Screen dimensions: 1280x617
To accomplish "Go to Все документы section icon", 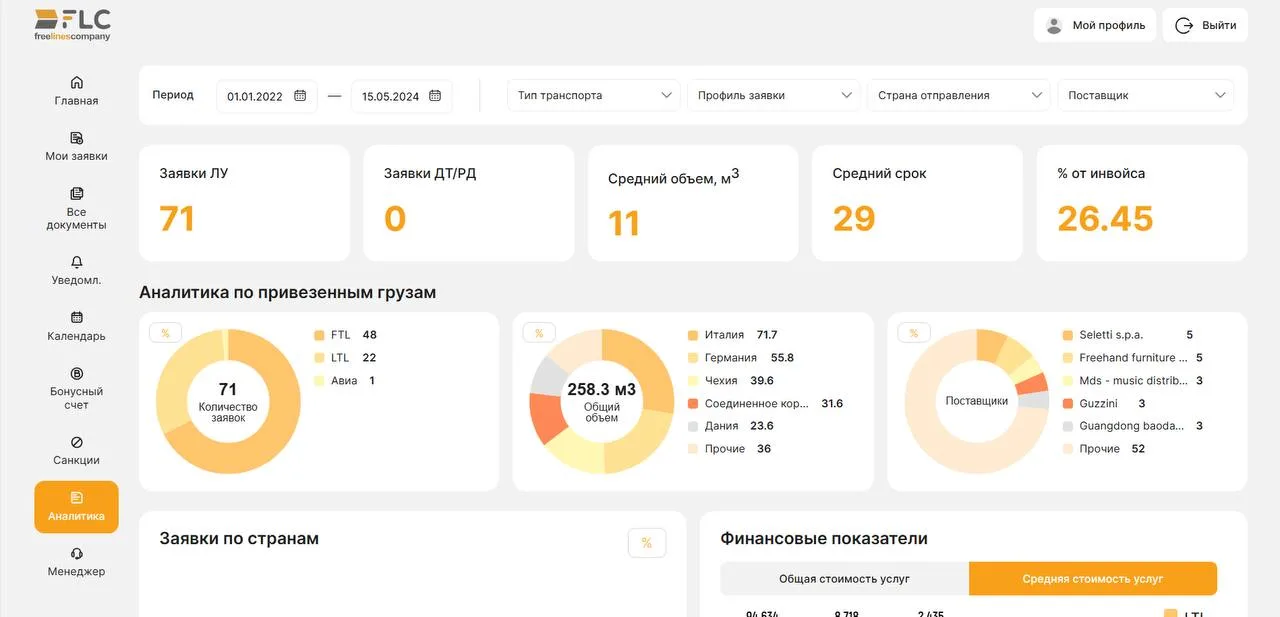I will tap(77, 194).
